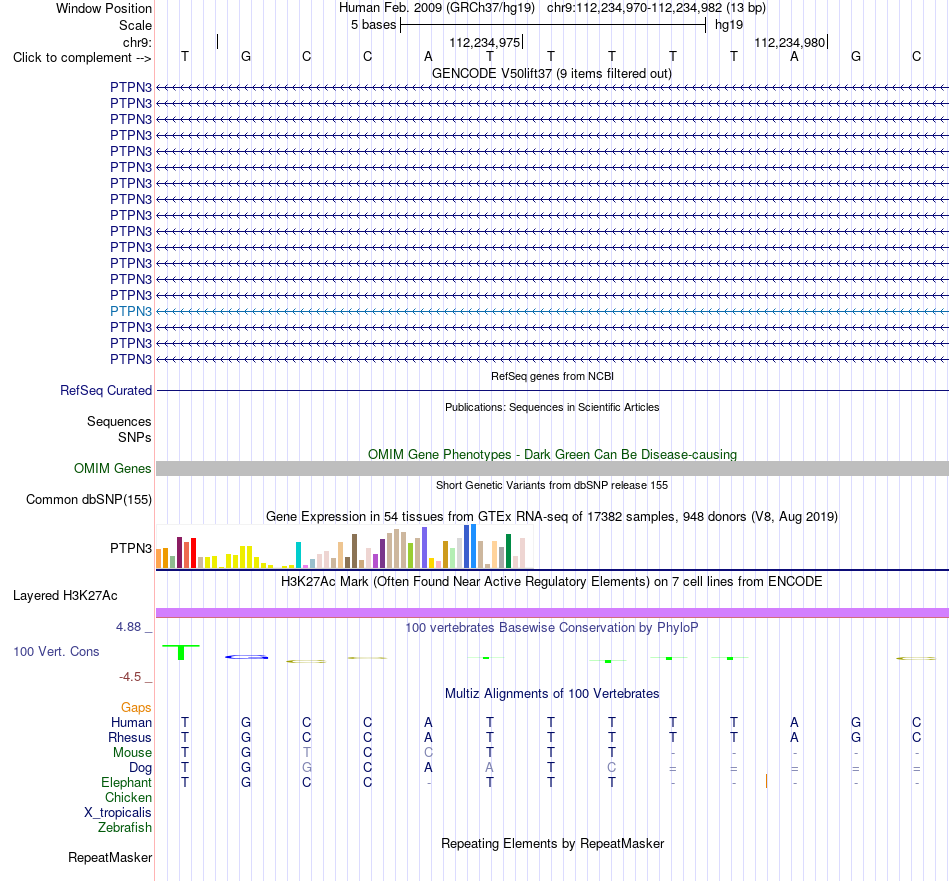This screenshot has width=950, height=881.
Task: Click the dark green bar in GTEx chart
Action: point(508,551)
